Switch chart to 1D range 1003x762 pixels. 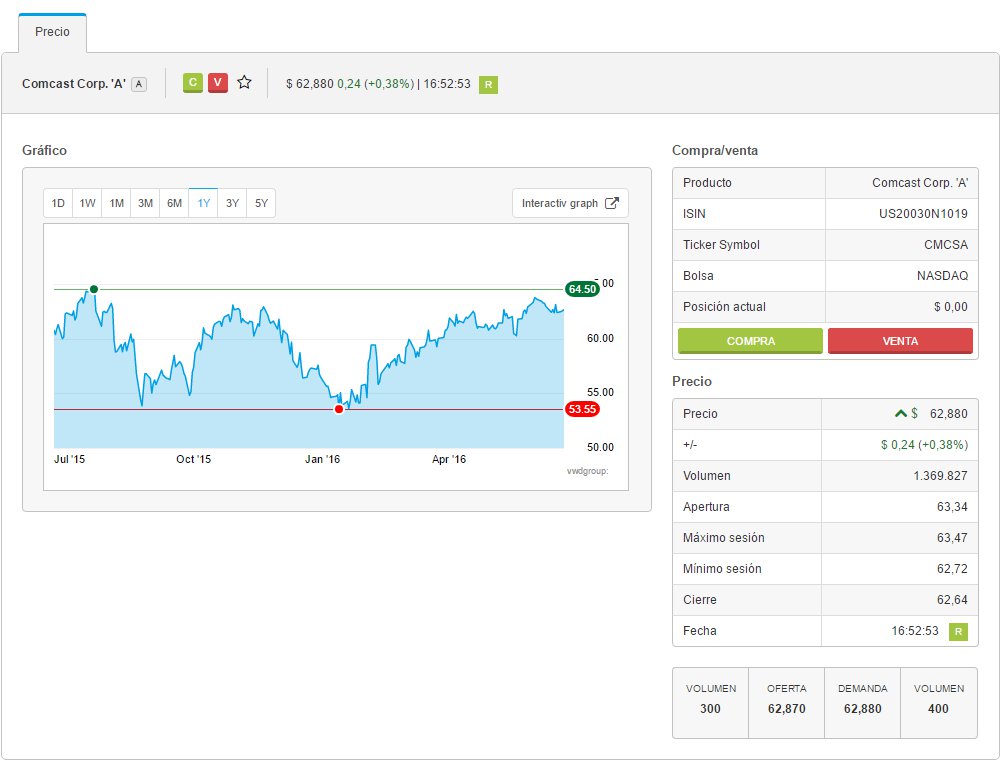58,203
